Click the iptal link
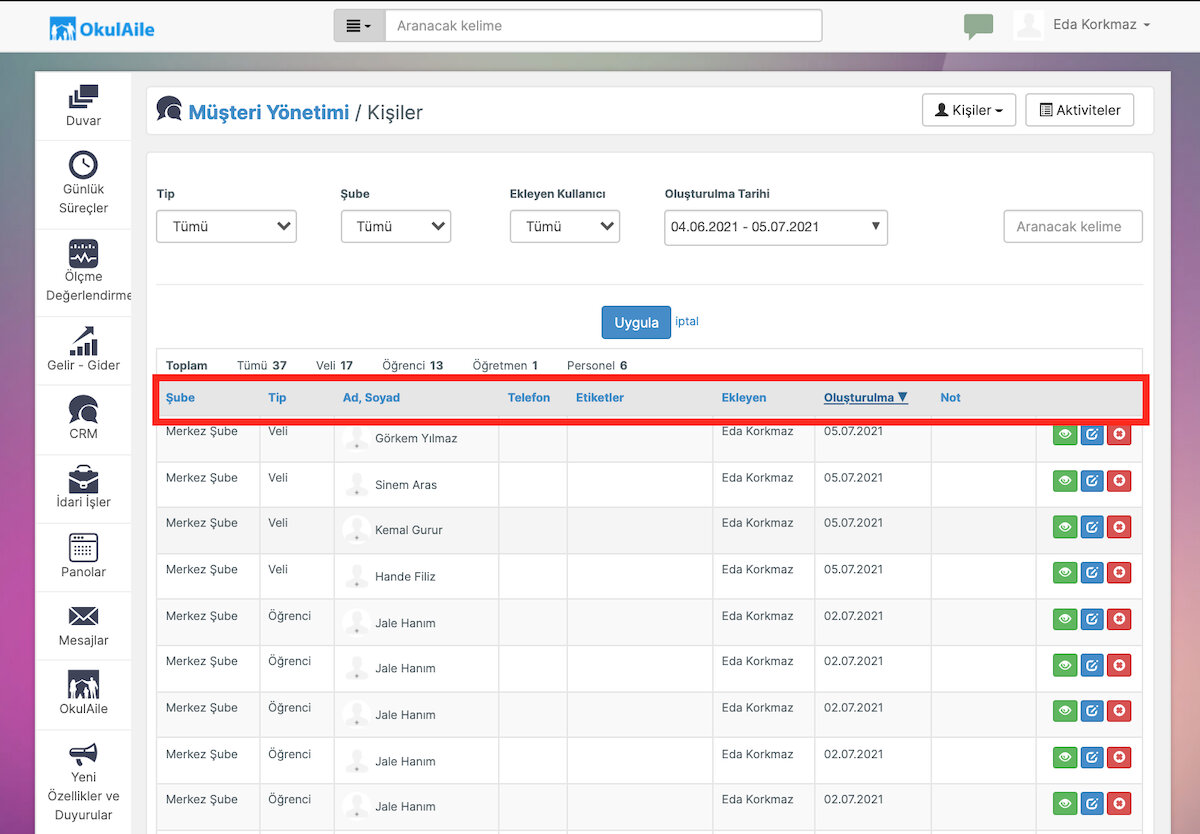The image size is (1200, 834). (687, 321)
